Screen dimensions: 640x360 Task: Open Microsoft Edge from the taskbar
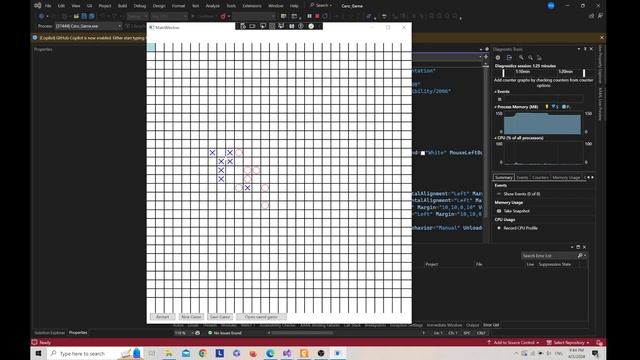click(270, 353)
